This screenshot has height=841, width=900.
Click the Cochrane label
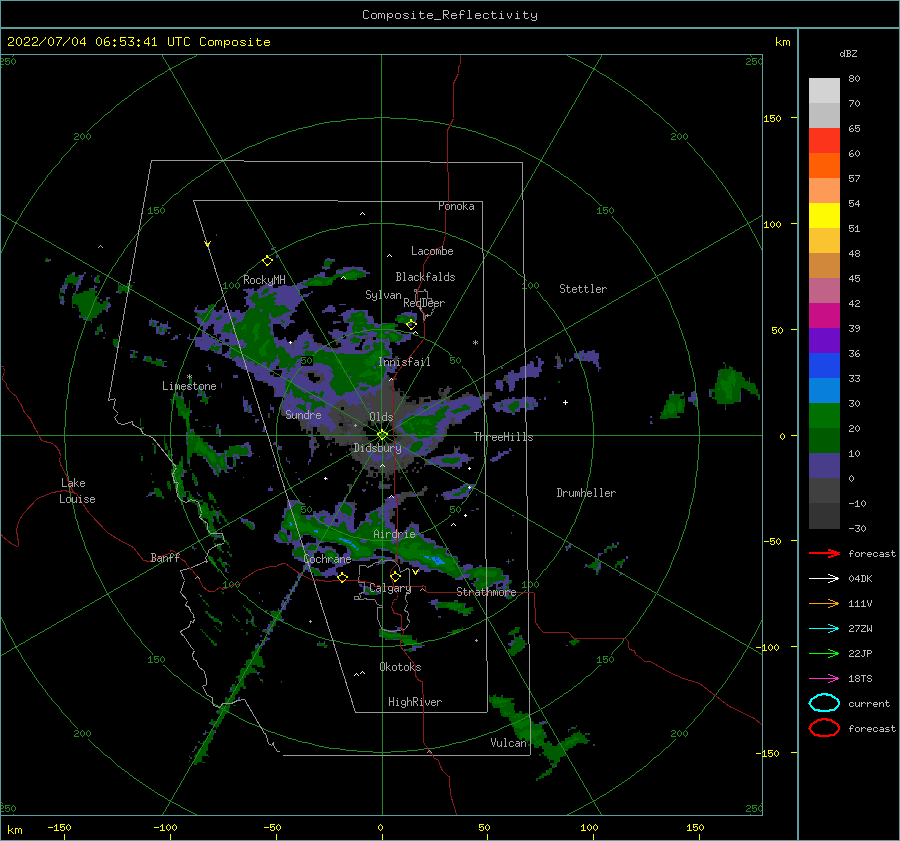click(x=327, y=559)
